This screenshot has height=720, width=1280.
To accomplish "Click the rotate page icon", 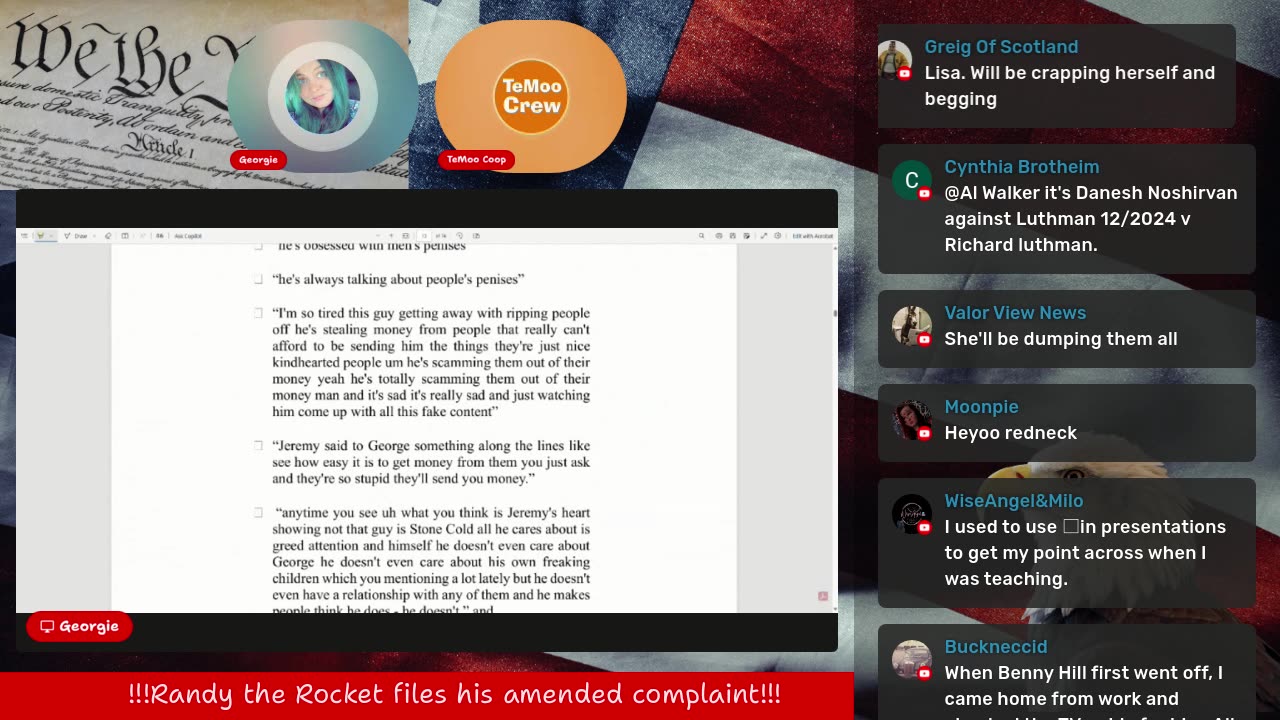I will pos(460,236).
